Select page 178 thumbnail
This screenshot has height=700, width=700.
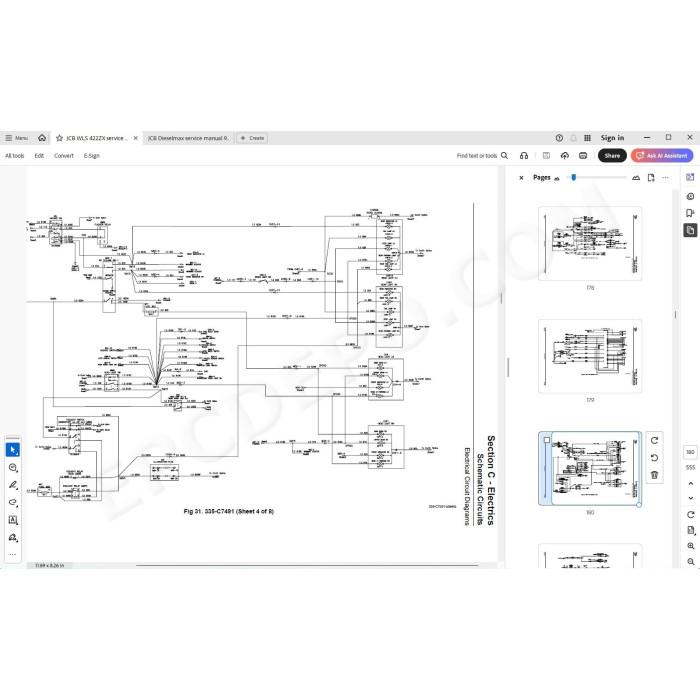click(x=590, y=244)
